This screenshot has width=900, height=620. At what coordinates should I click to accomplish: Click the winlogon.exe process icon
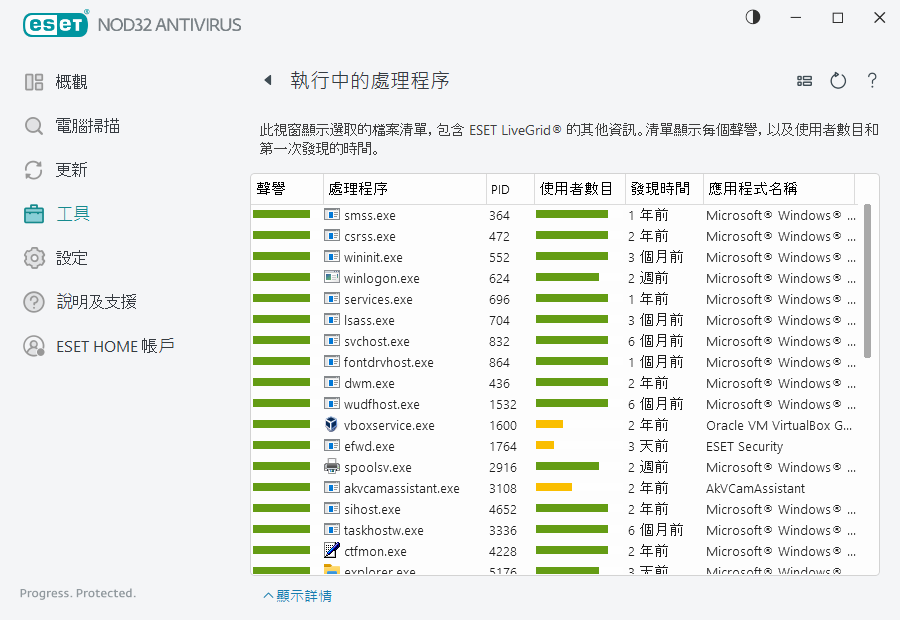pyautogui.click(x=332, y=277)
